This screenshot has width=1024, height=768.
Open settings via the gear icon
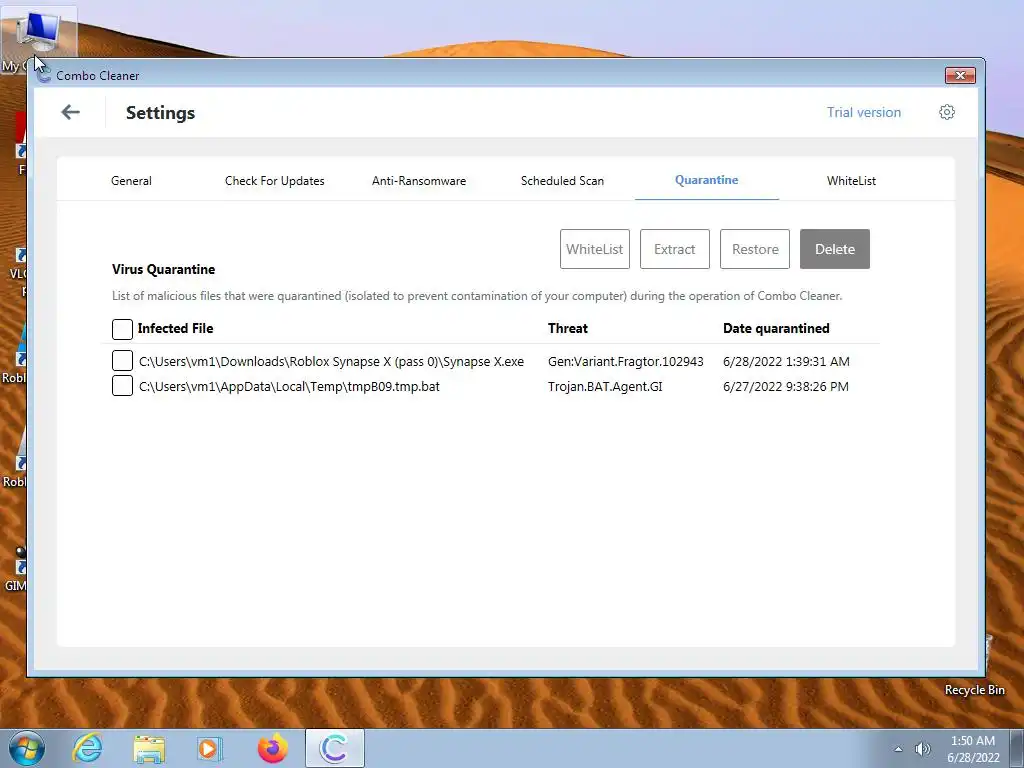tap(946, 112)
